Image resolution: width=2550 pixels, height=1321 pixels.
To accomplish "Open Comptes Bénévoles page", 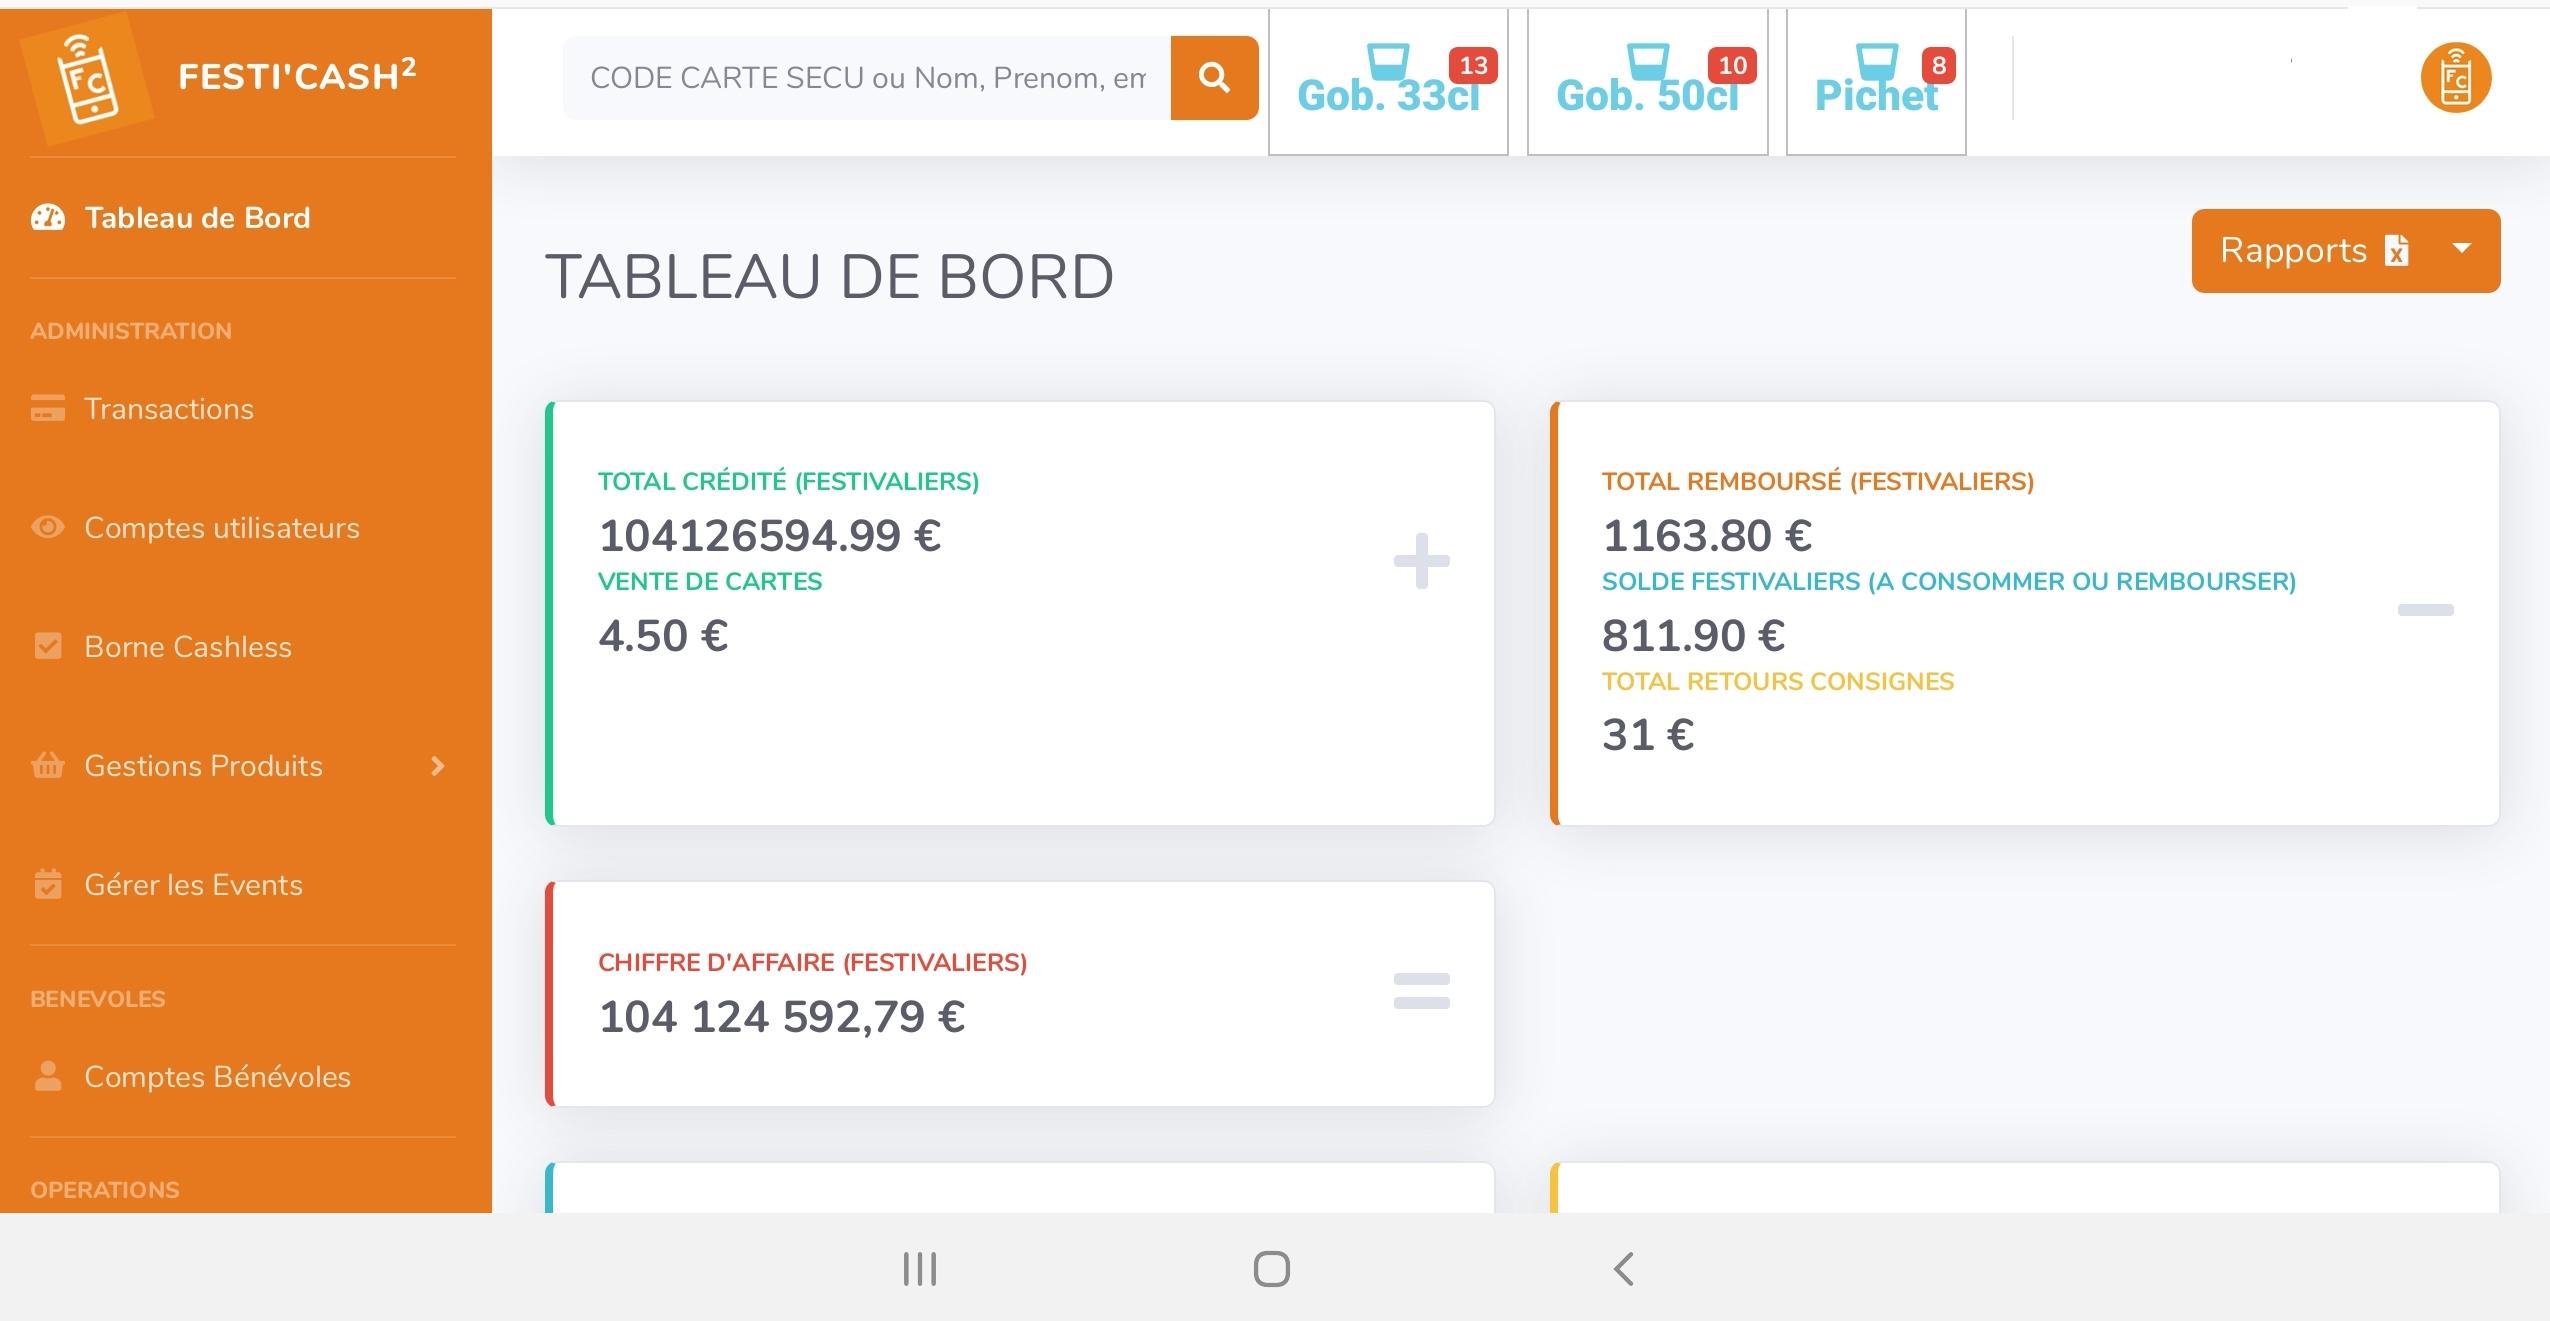I will pyautogui.click(x=217, y=1077).
